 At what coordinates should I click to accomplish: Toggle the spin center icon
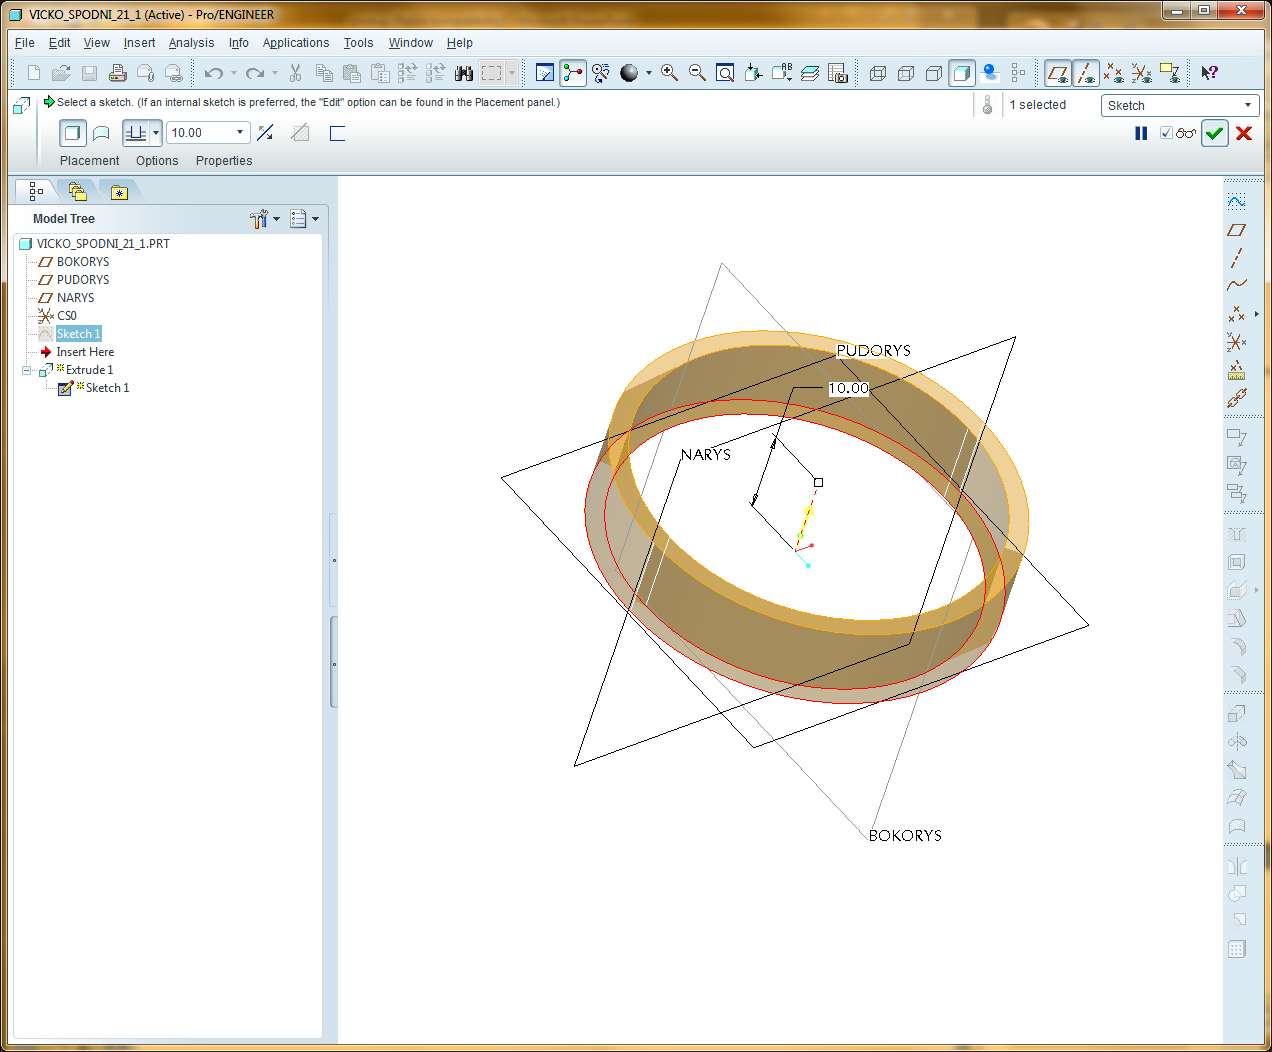(573, 73)
